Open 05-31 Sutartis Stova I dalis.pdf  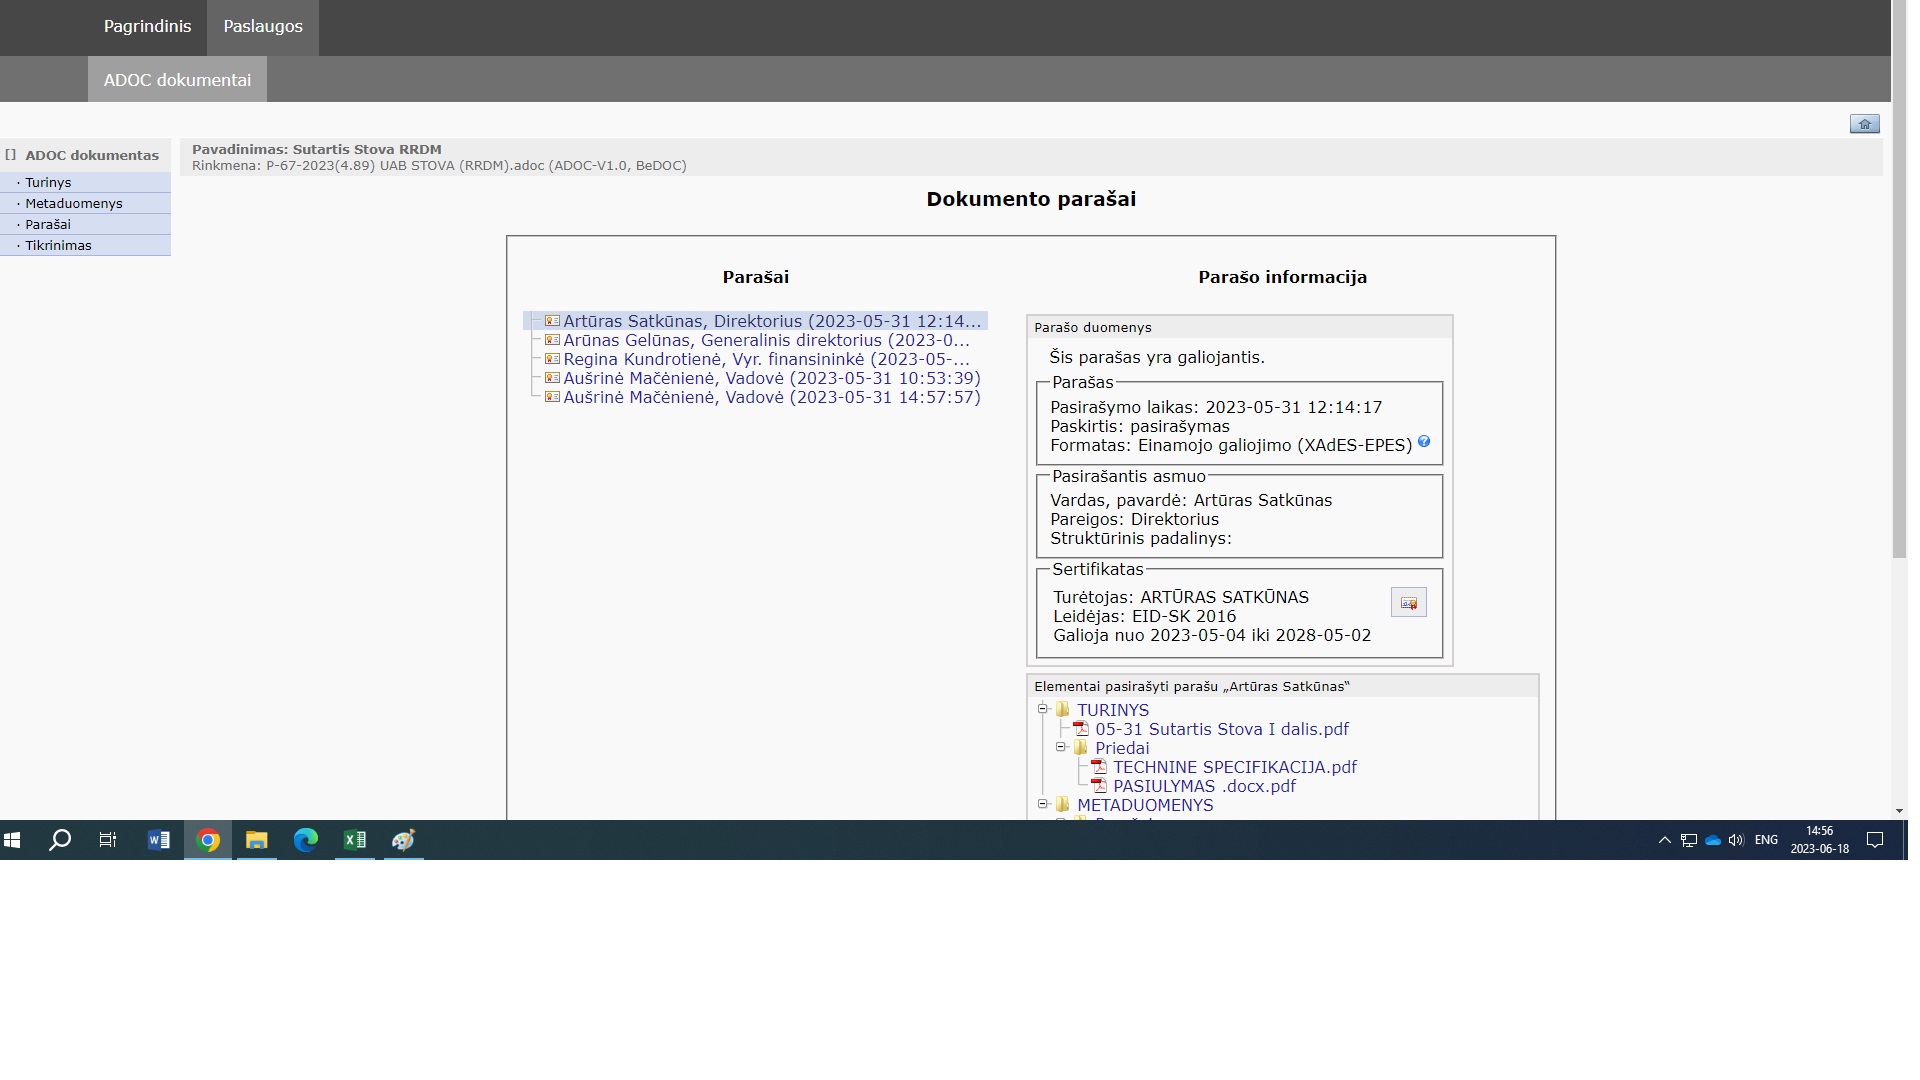[x=1221, y=729]
